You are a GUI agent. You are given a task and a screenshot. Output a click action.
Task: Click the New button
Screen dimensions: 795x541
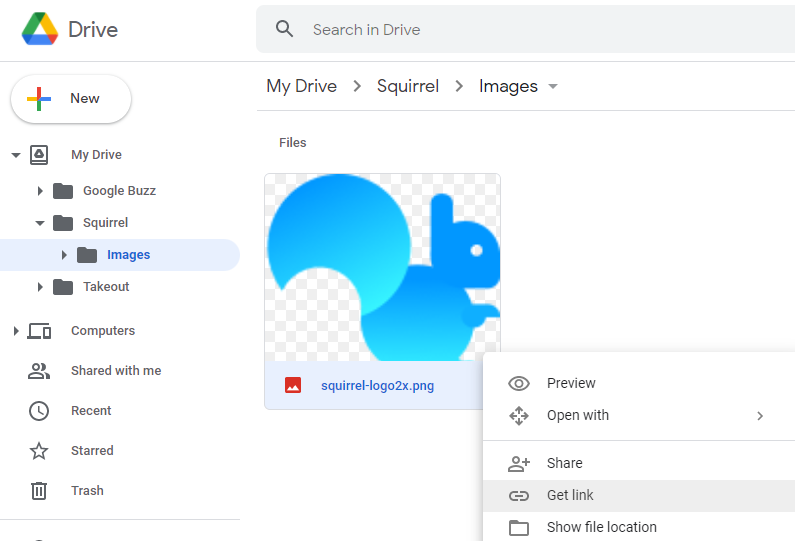pyautogui.click(x=71, y=99)
